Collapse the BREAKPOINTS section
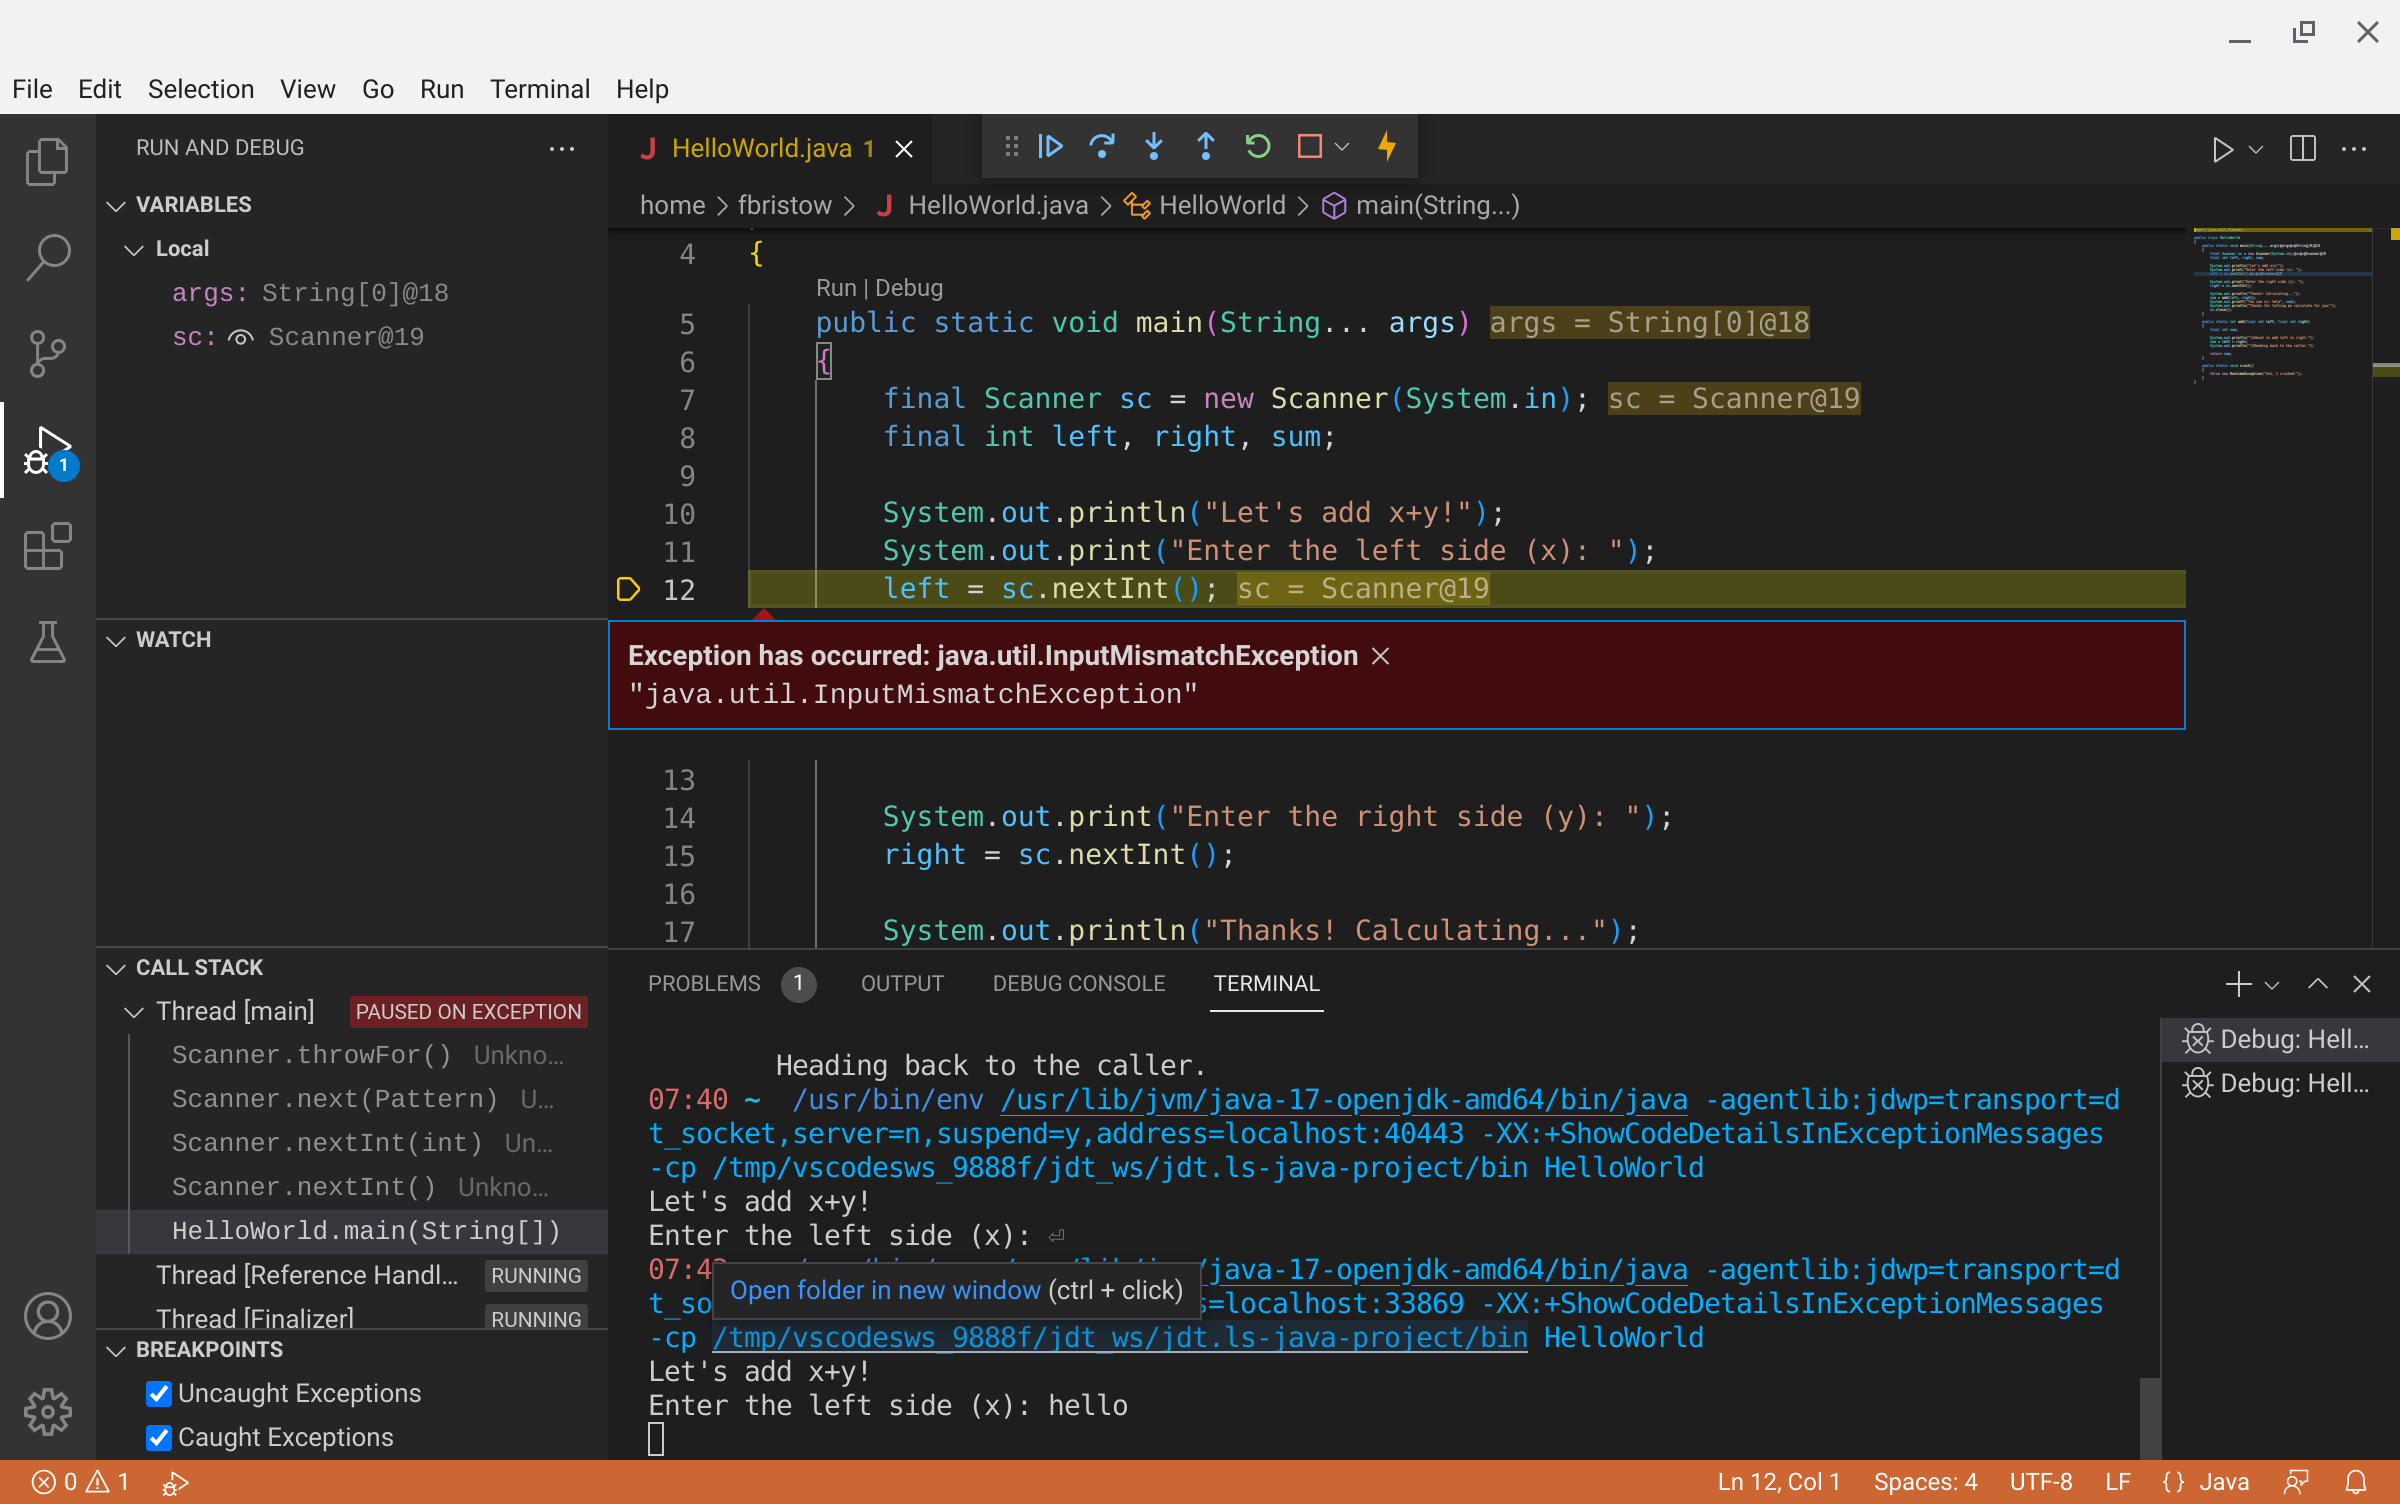The height and width of the screenshot is (1504, 2400). click(116, 1350)
